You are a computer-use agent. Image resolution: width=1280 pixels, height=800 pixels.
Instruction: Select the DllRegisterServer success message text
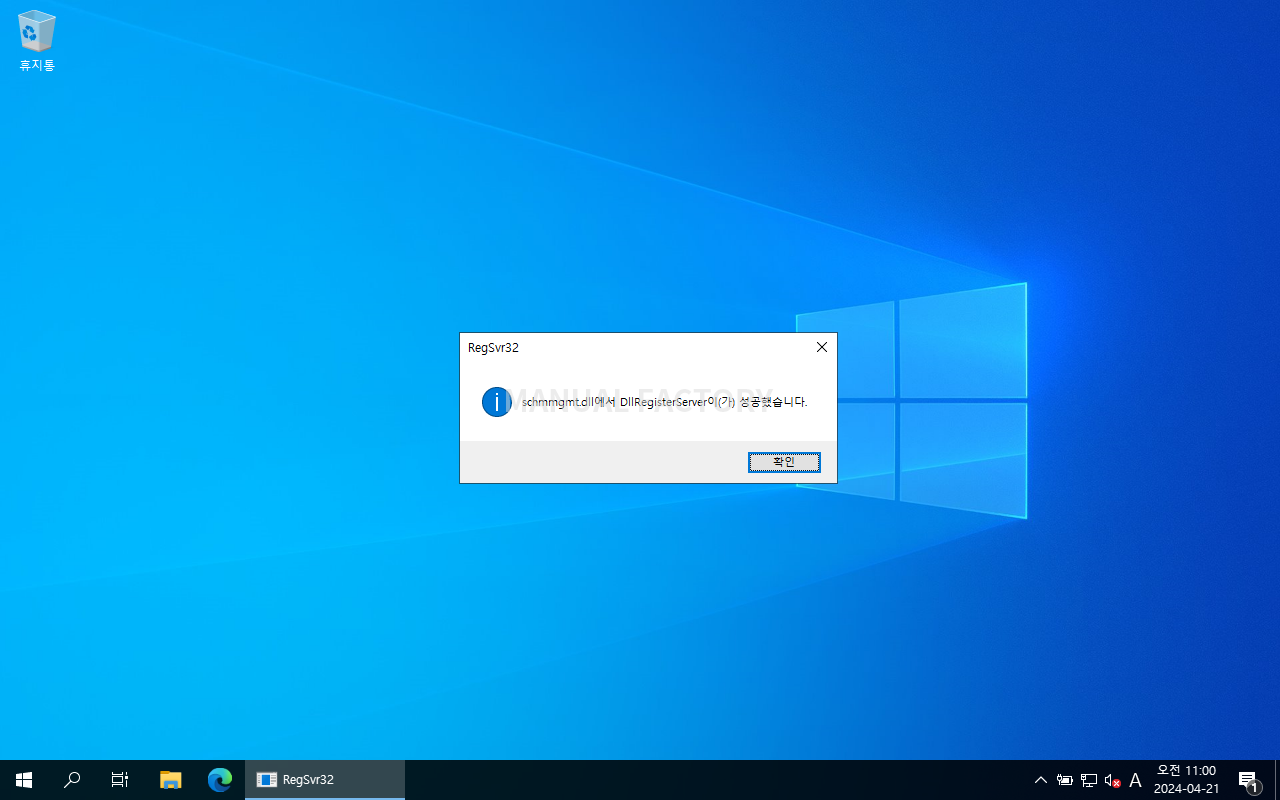click(x=664, y=402)
